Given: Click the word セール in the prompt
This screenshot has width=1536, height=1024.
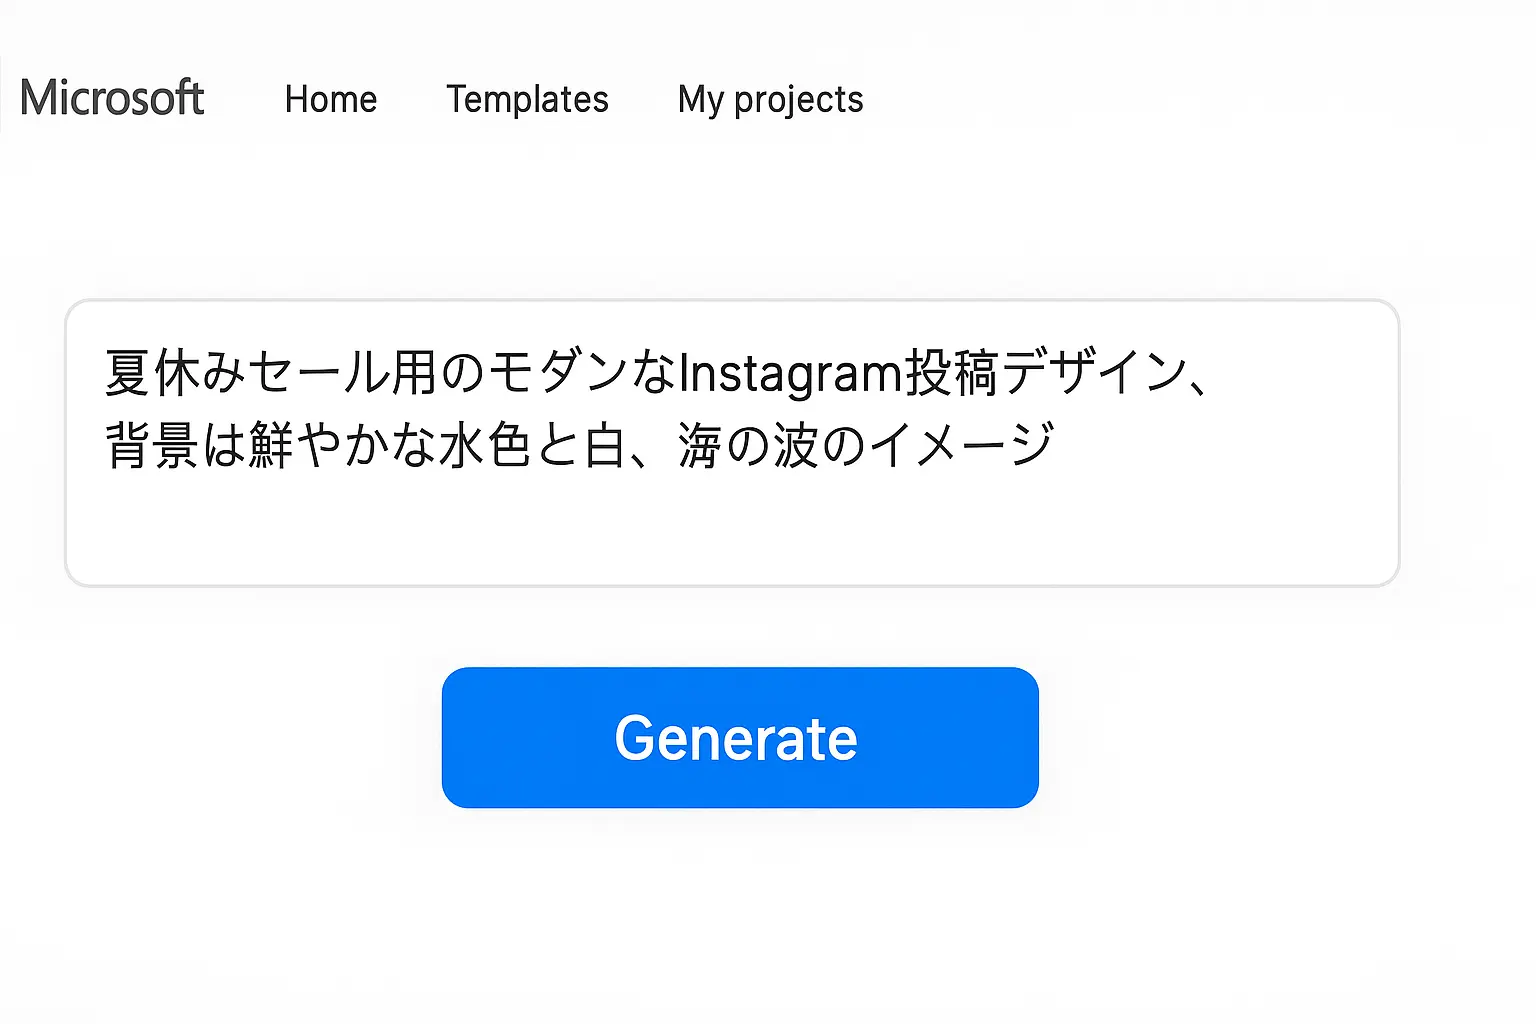Looking at the screenshot, I should pyautogui.click(x=318, y=373).
